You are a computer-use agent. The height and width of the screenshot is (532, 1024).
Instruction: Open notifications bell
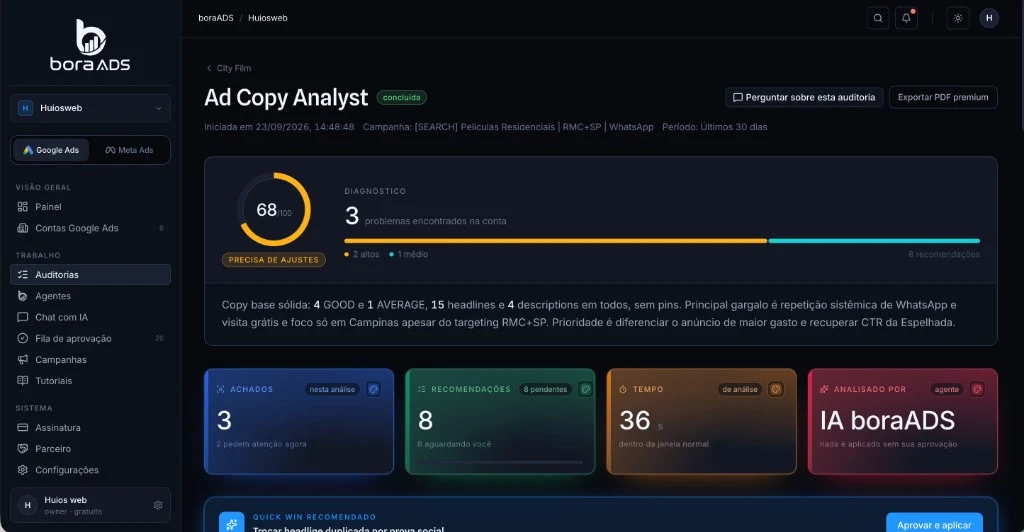click(906, 18)
